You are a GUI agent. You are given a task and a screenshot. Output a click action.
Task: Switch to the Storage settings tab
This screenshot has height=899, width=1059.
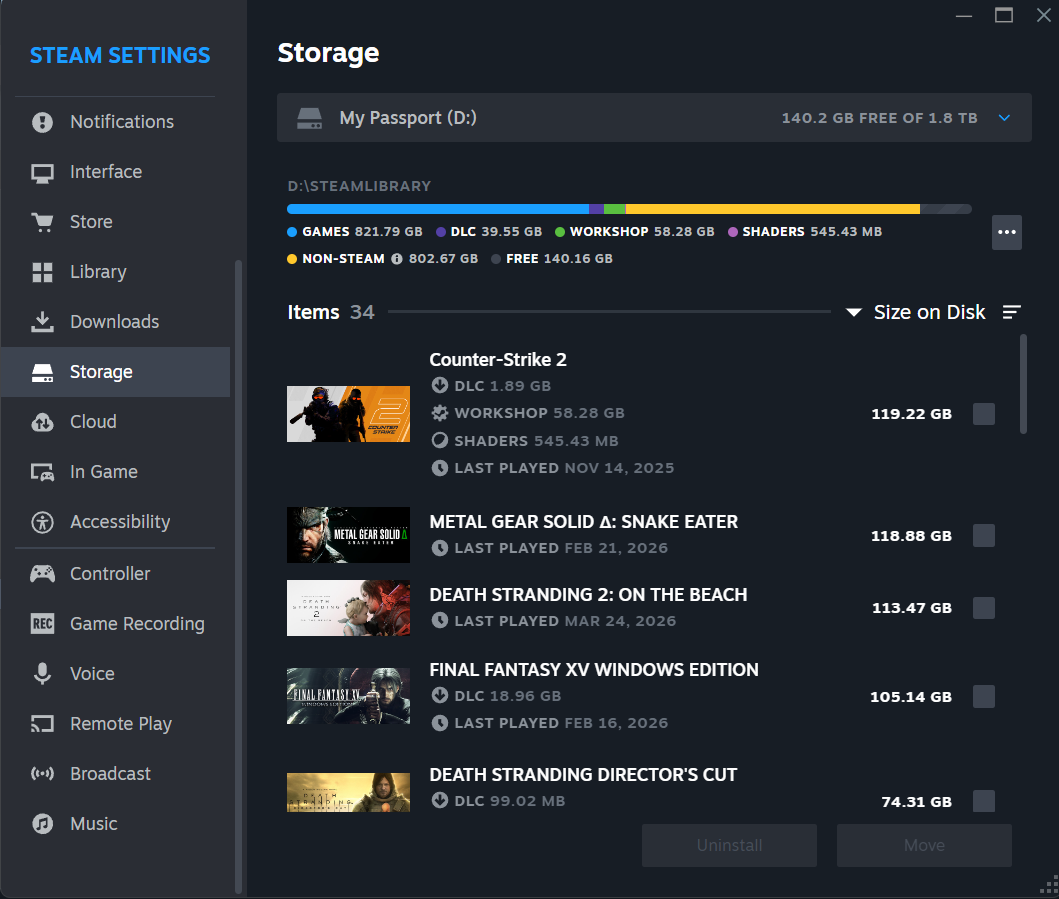coord(115,372)
